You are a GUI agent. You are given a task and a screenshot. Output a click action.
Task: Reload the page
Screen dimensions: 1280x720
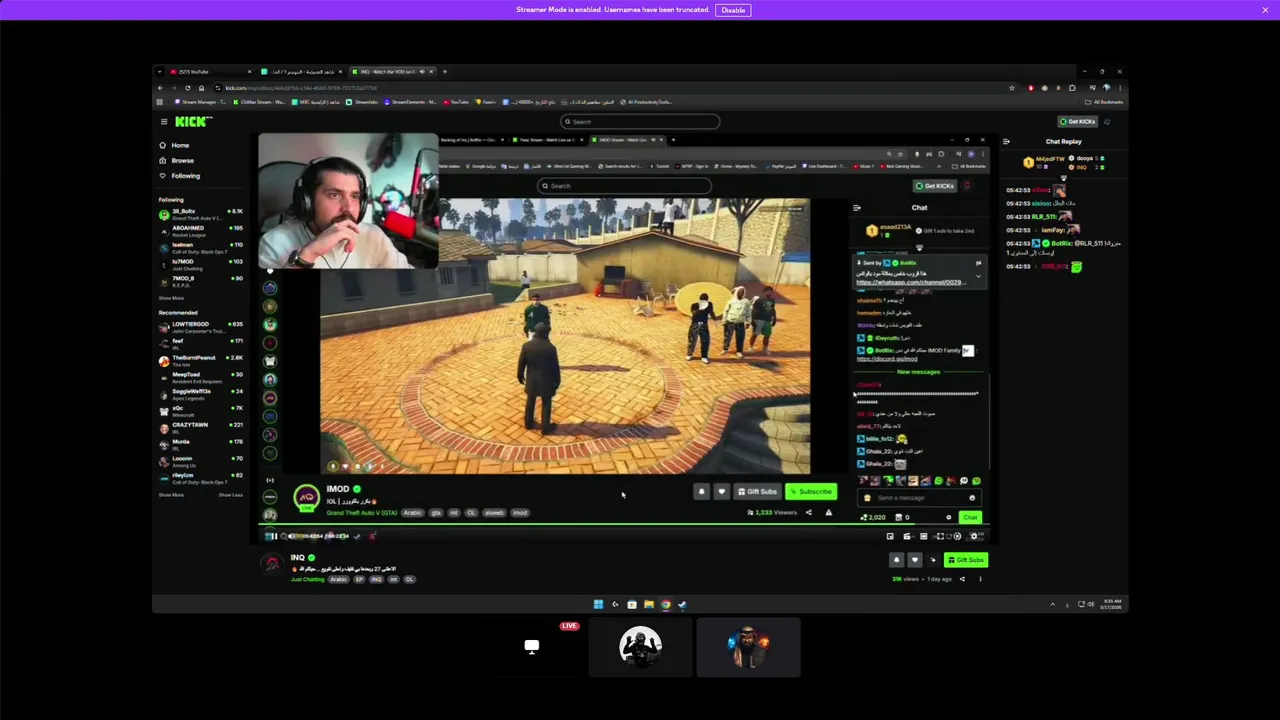(x=187, y=88)
